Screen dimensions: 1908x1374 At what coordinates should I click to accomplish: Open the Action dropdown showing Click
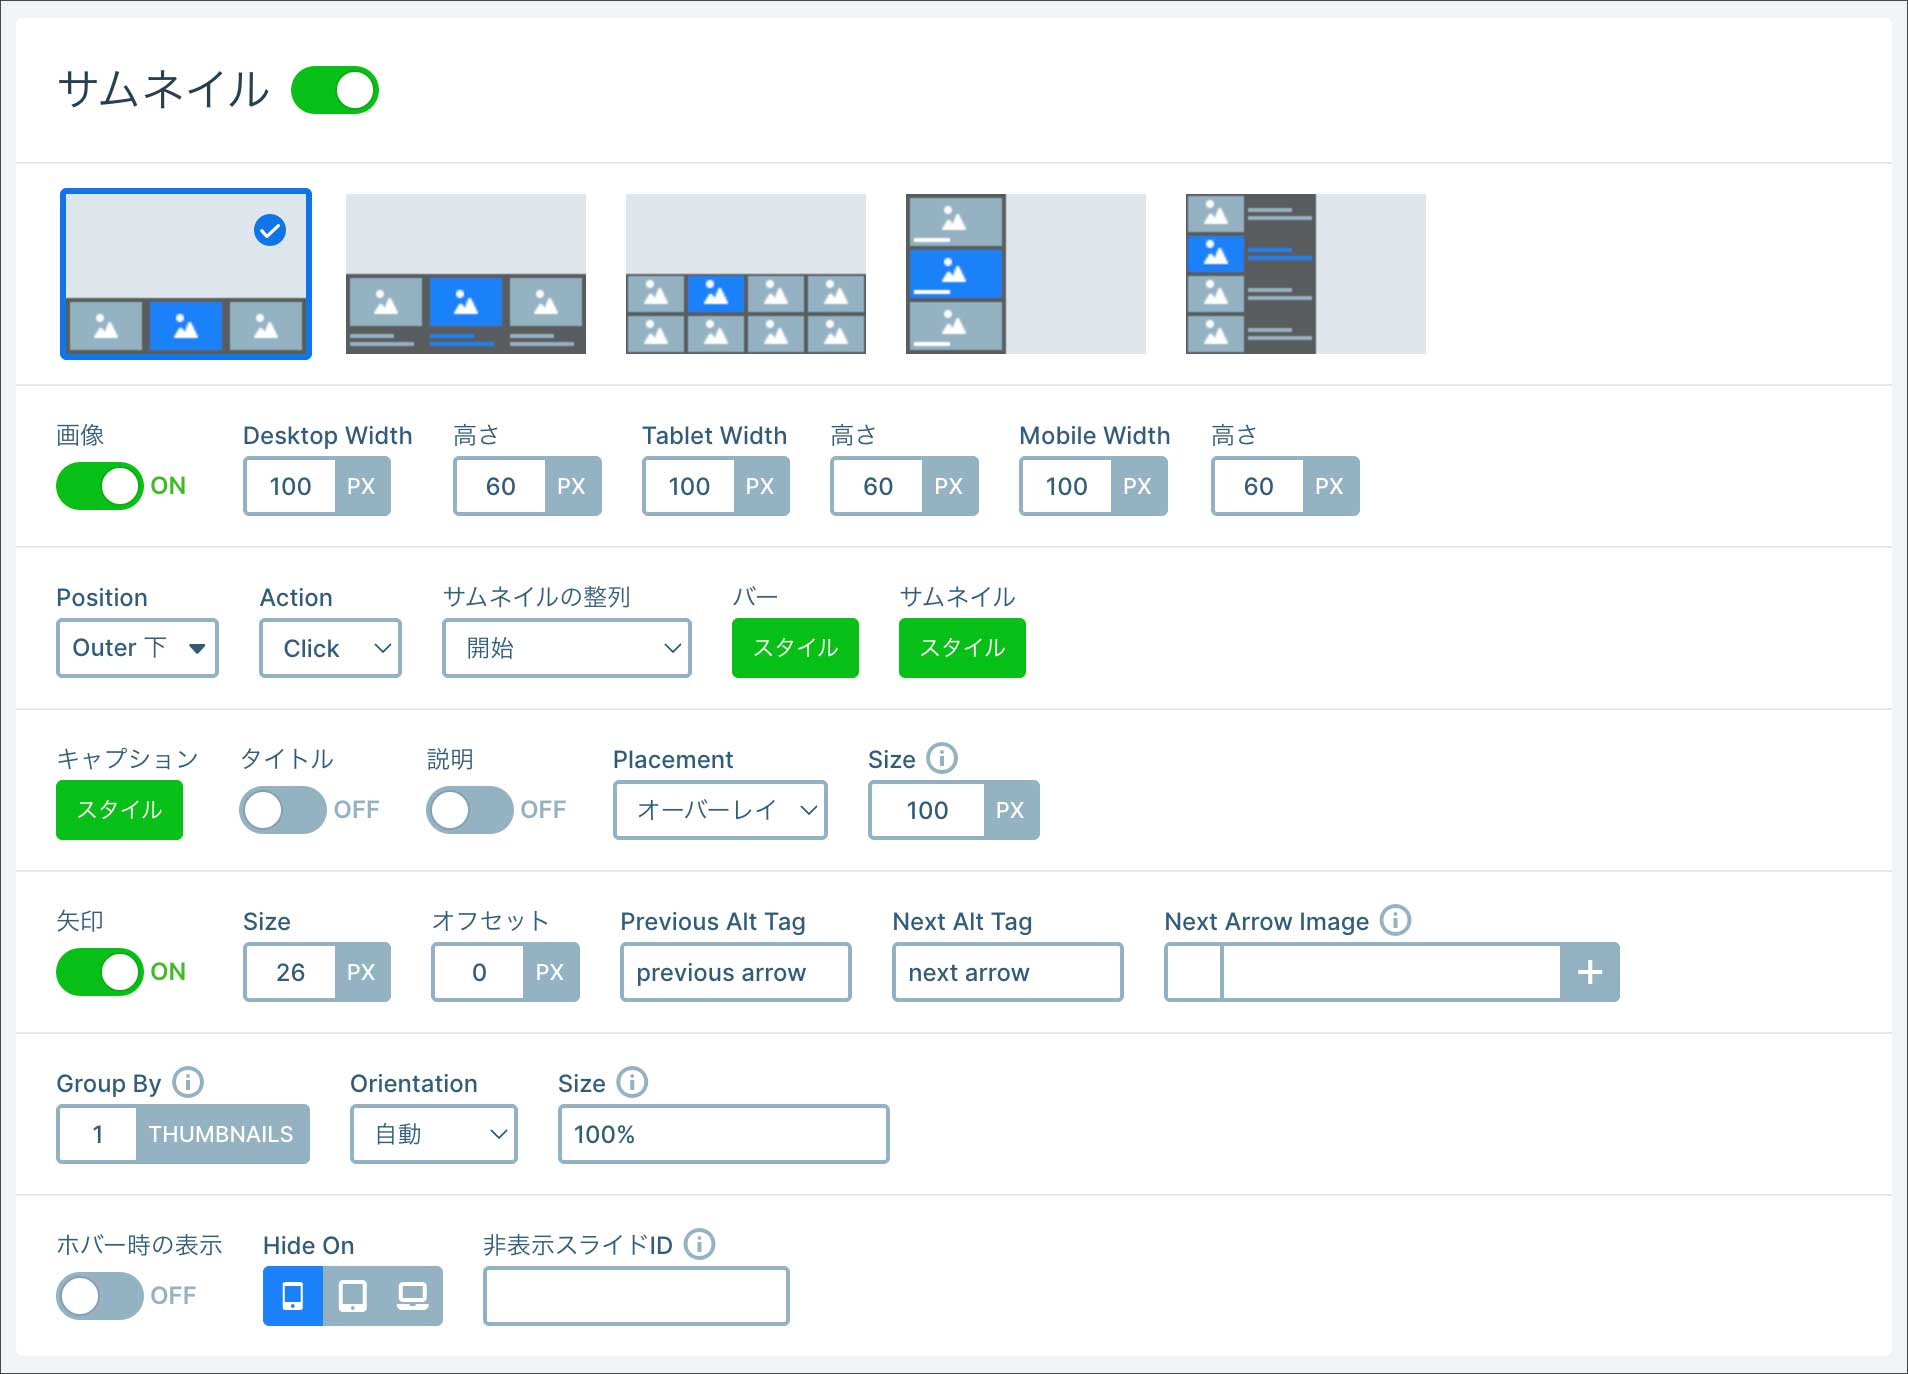point(330,648)
